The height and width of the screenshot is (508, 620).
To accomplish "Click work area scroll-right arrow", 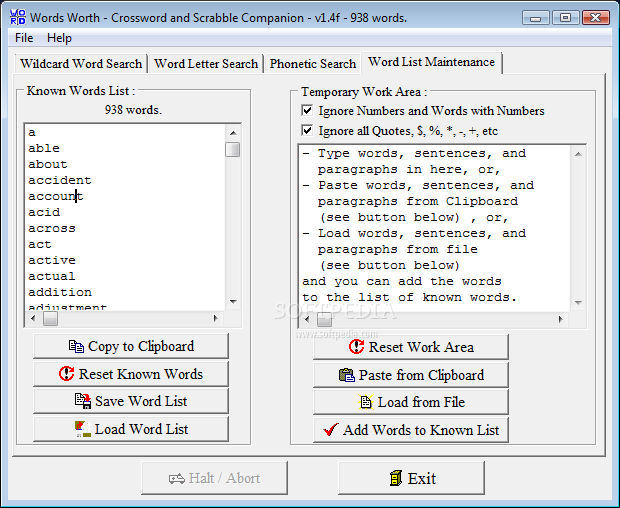I will [561, 319].
